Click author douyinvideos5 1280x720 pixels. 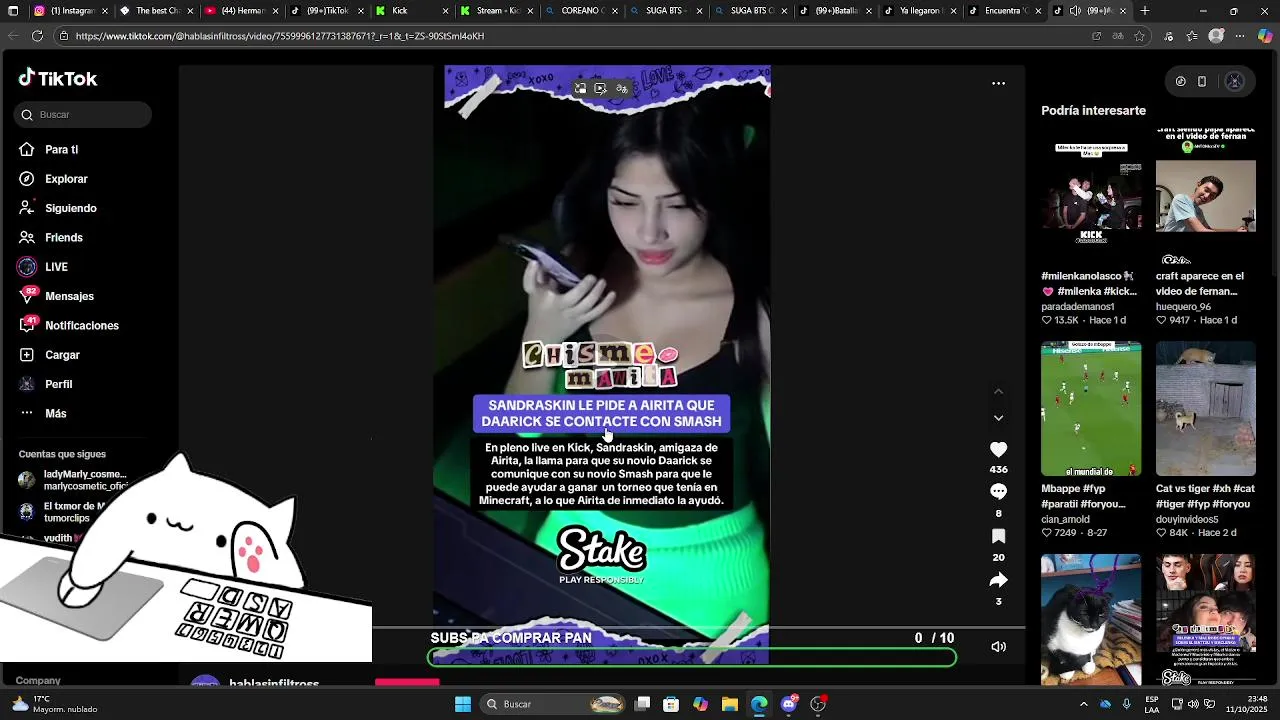(1187, 520)
